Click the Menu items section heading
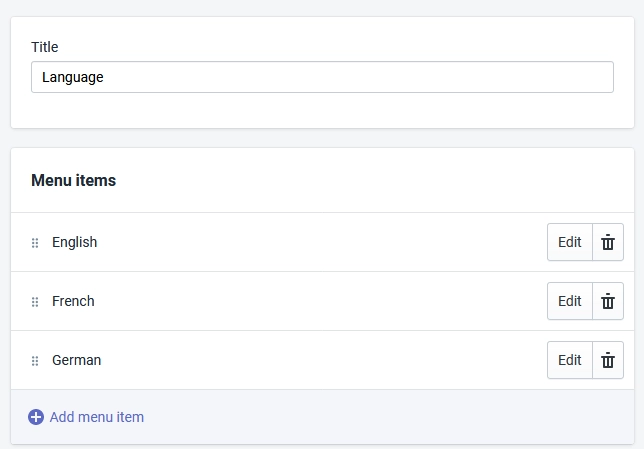The height and width of the screenshot is (449, 644). 74,181
